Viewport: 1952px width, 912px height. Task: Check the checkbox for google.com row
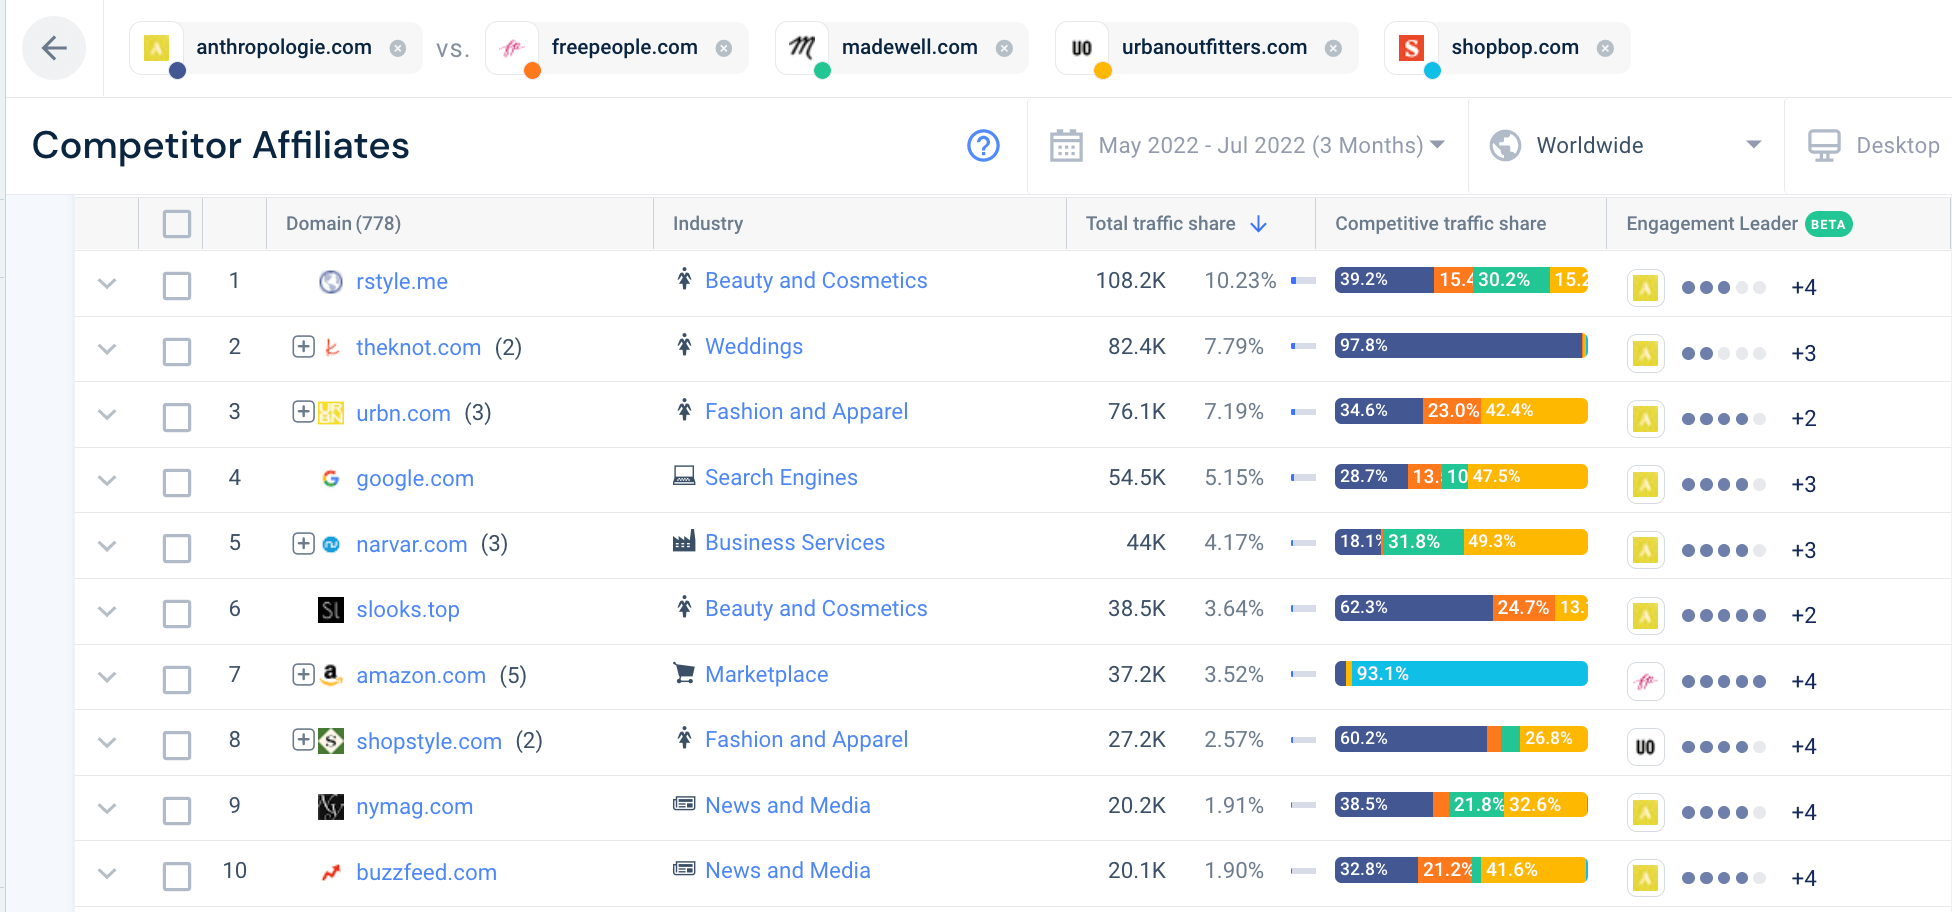click(x=176, y=482)
